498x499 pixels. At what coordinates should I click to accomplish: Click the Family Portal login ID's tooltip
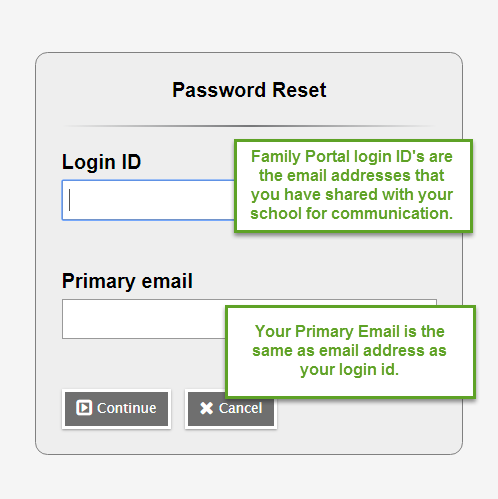click(353, 186)
